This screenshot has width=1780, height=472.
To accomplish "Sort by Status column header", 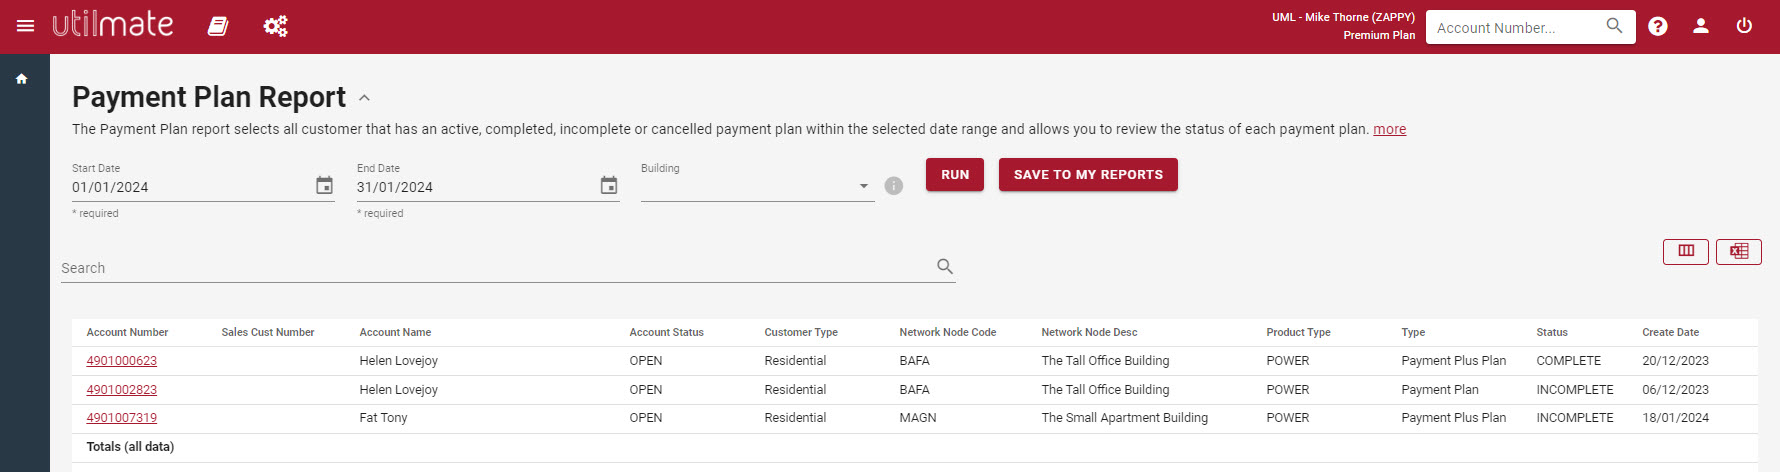I will pyautogui.click(x=1552, y=332).
